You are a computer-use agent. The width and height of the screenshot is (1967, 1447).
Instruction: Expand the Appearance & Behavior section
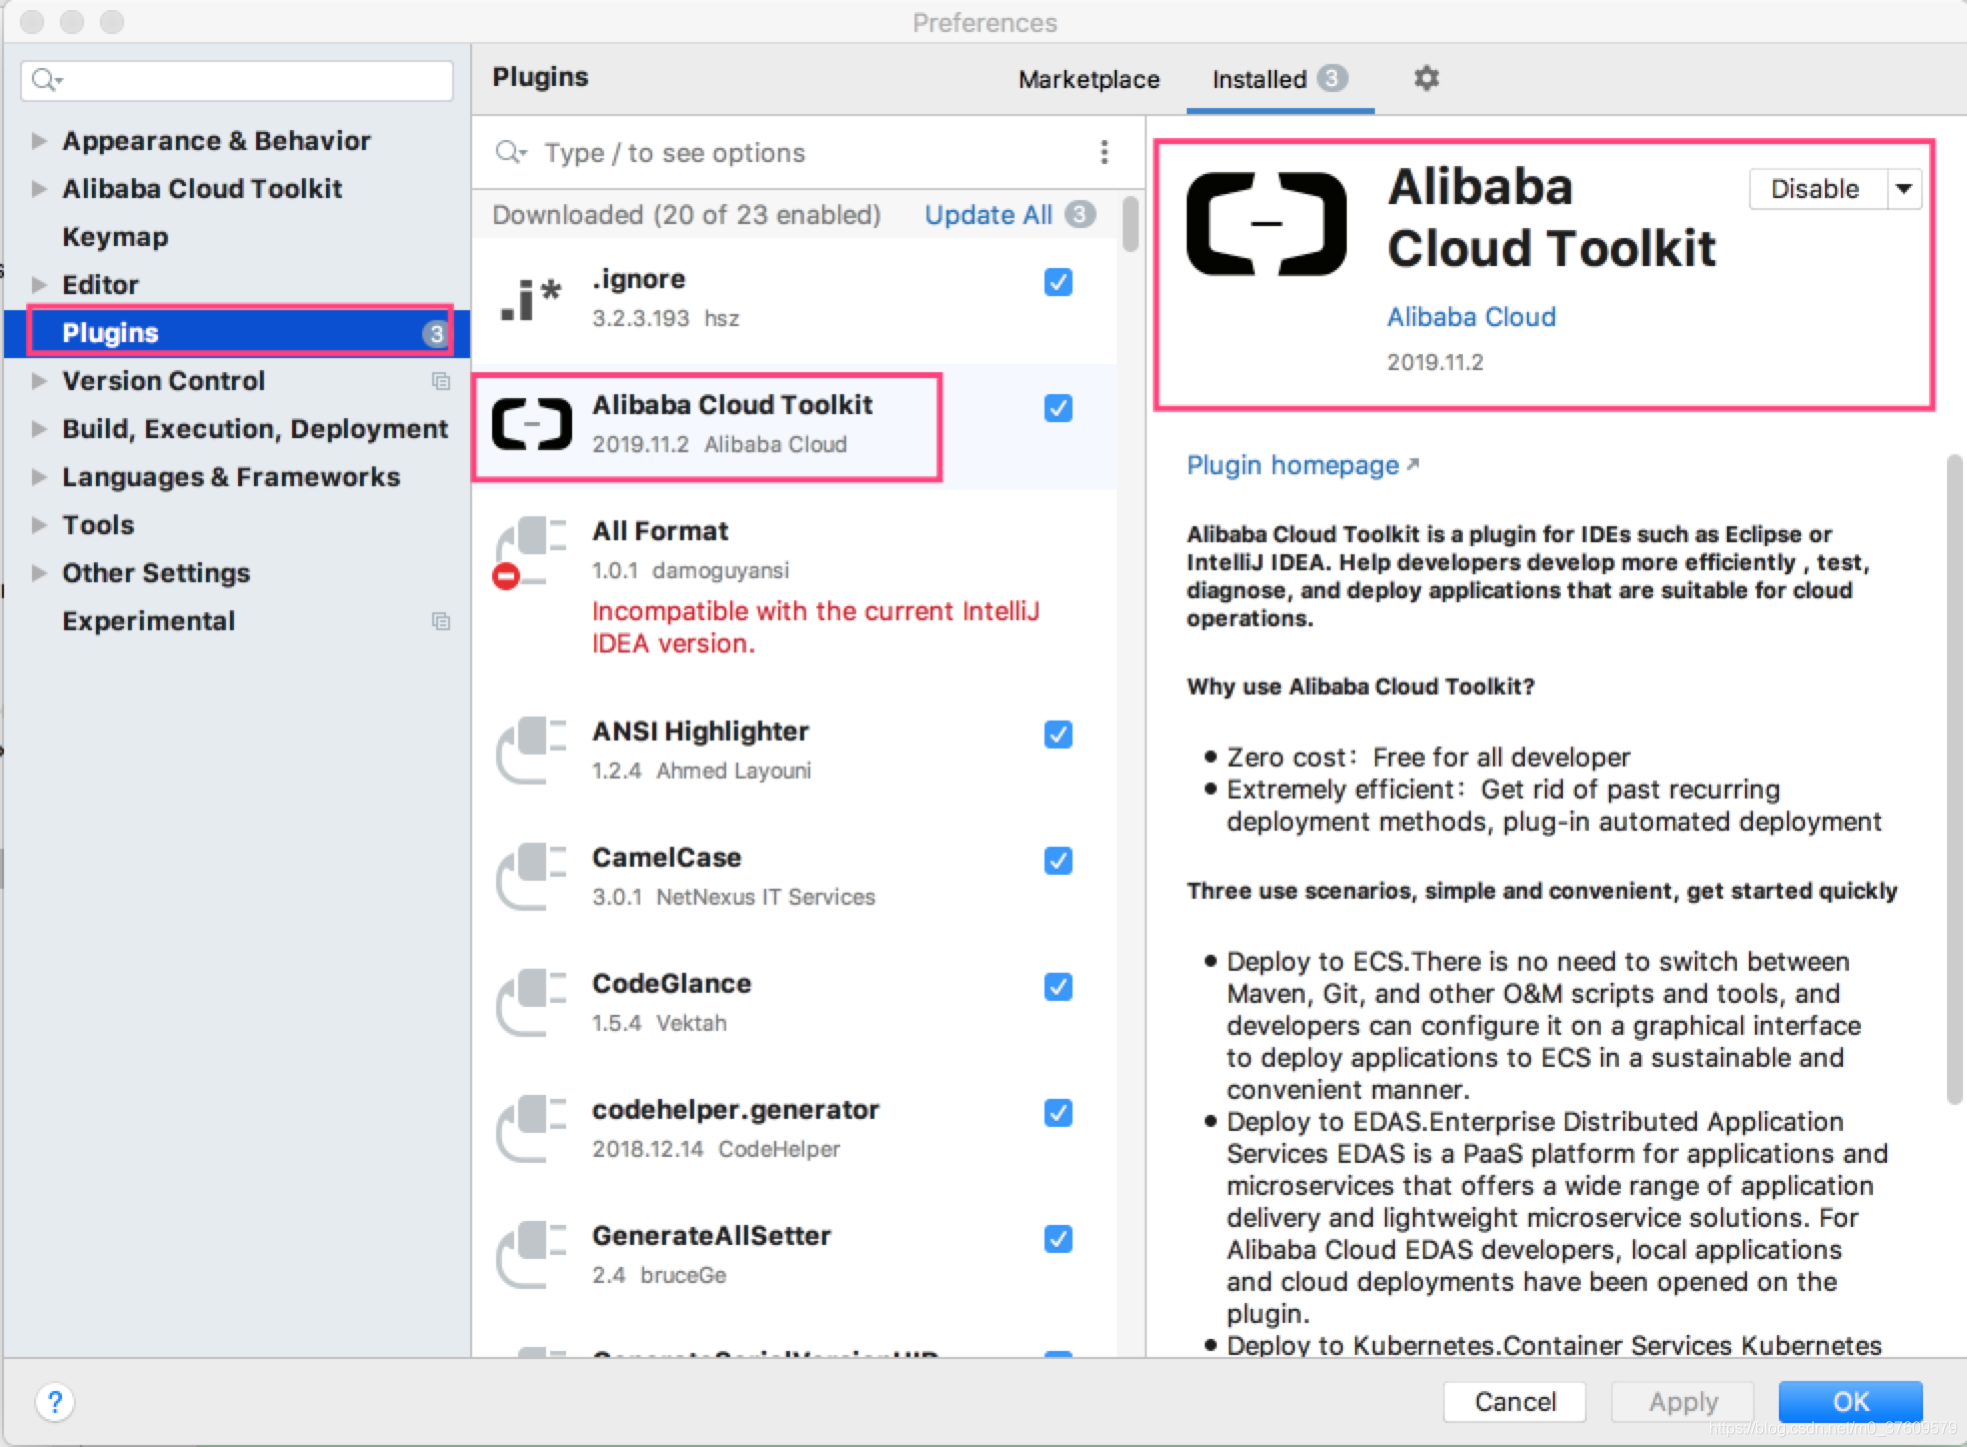point(38,140)
